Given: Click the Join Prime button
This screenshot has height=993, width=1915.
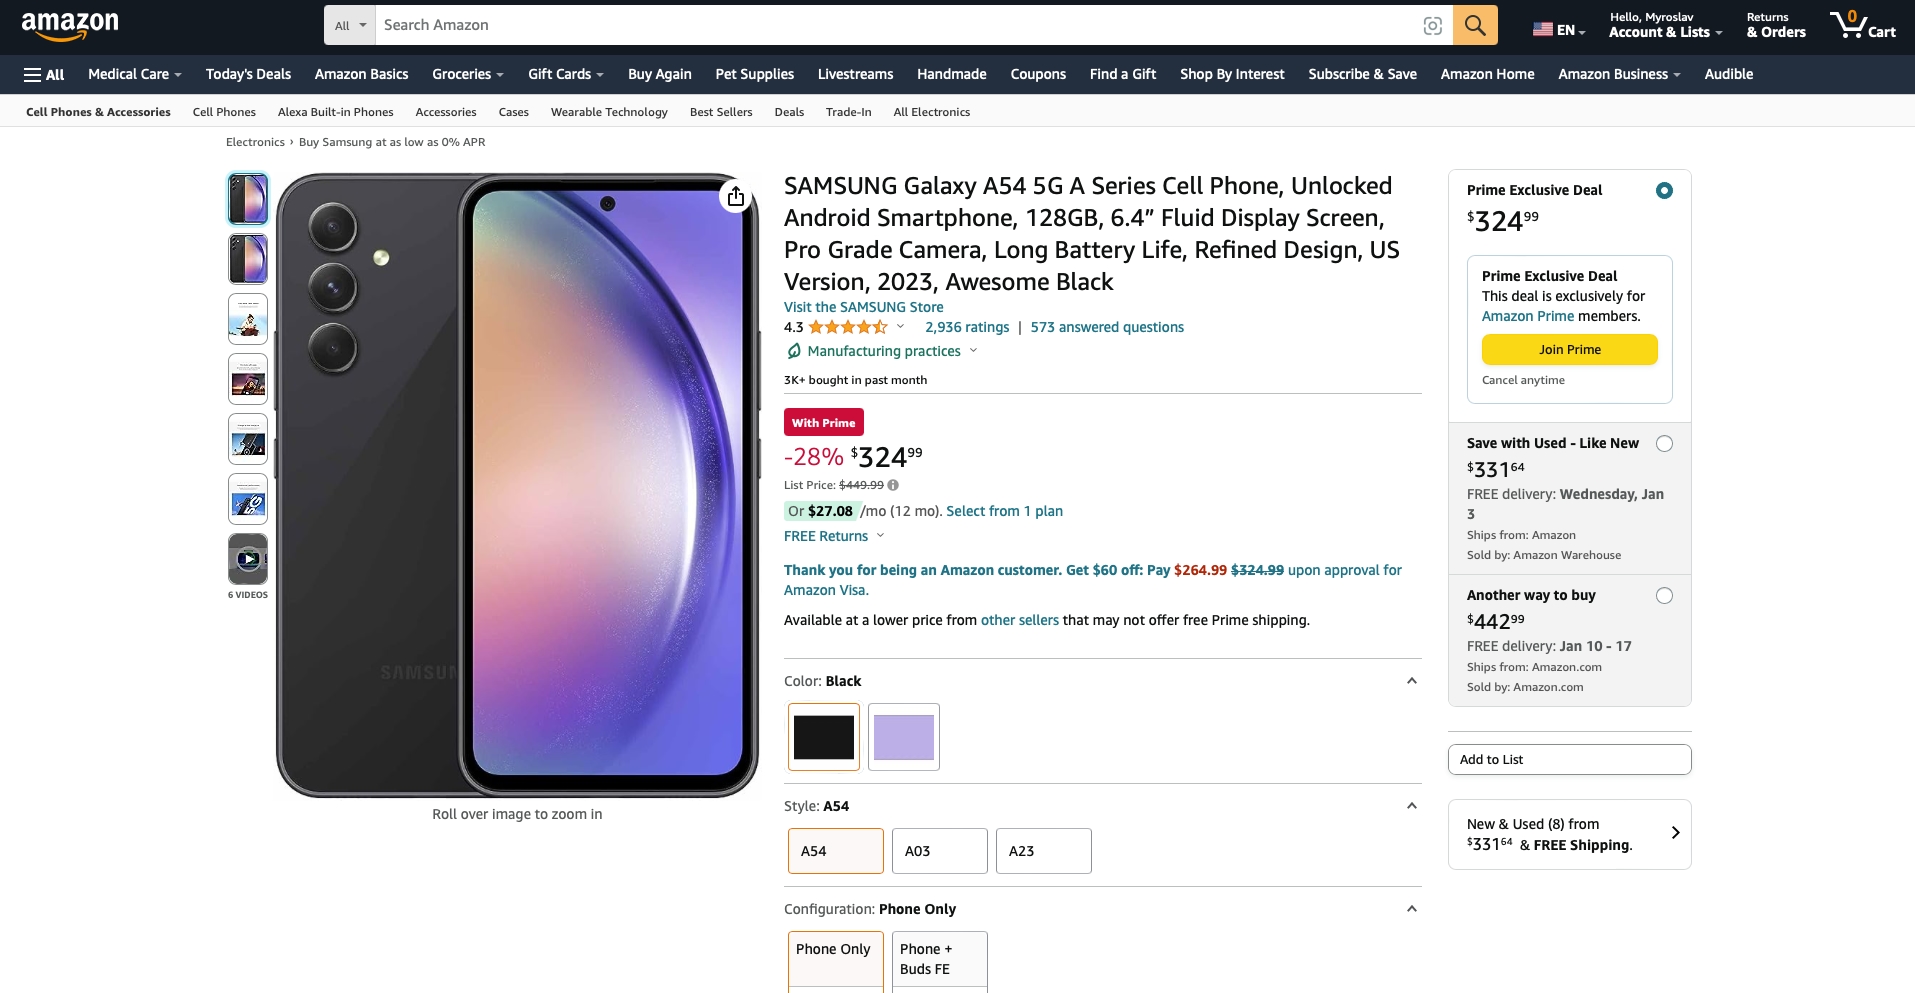Looking at the screenshot, I should (1569, 349).
